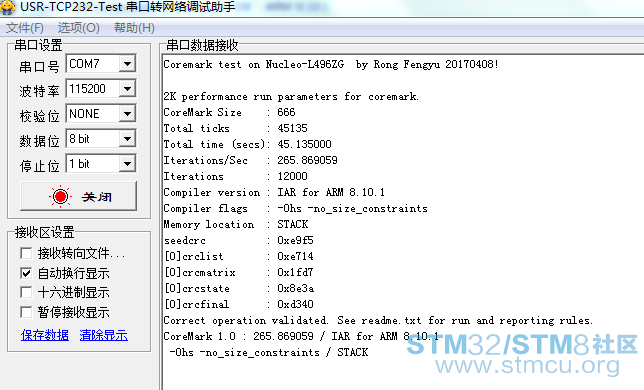Expand the 校验位 NONE dropdown arrow

click(x=127, y=114)
